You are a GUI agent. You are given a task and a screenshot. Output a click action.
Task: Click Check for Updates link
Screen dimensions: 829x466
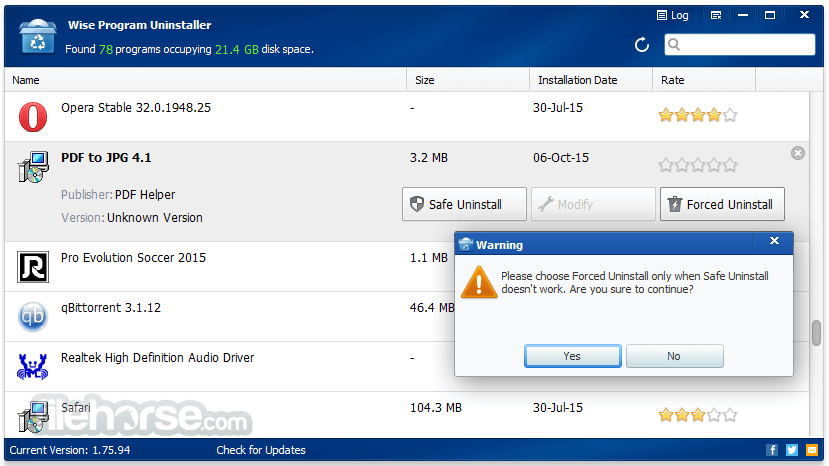261,450
